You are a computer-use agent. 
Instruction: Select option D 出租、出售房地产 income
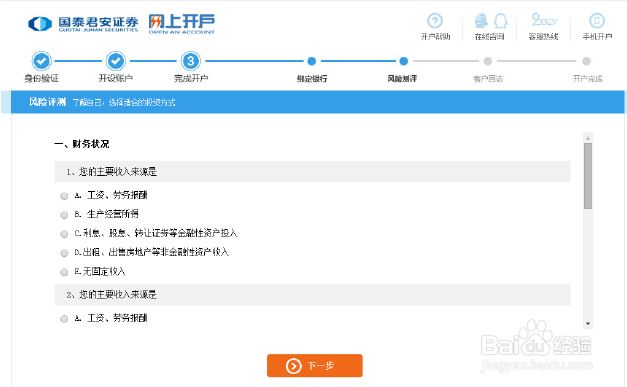[x=64, y=253]
